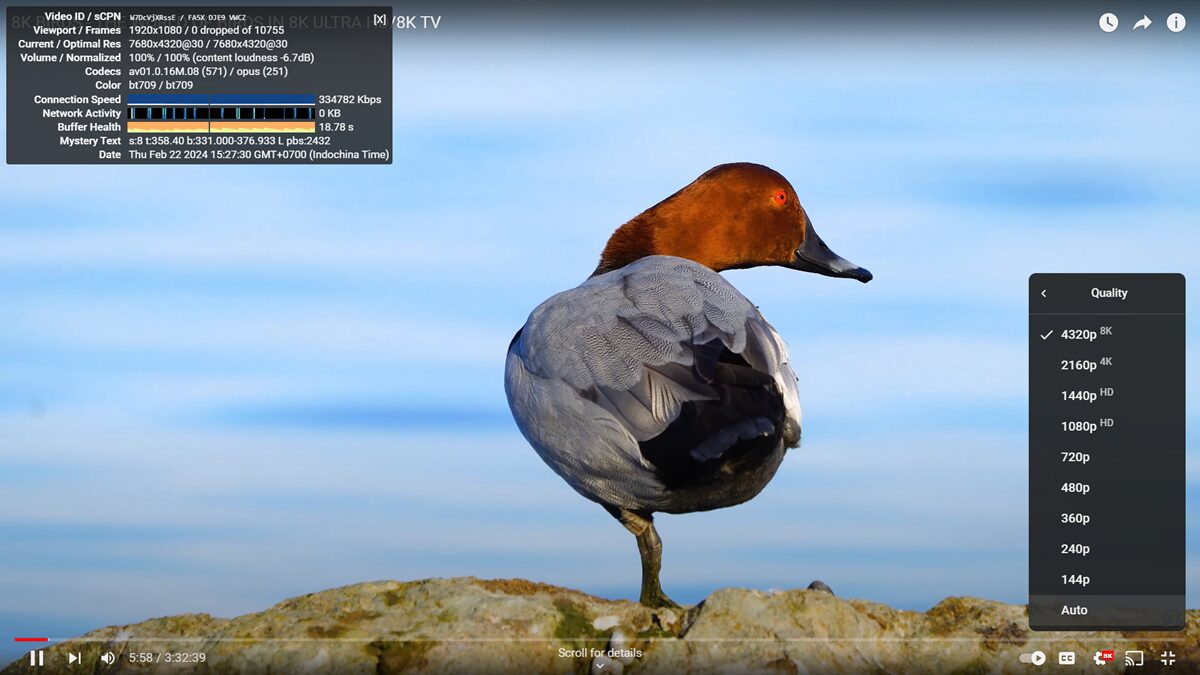Click the 5:58 / 3:32:39 time display

tap(167, 658)
